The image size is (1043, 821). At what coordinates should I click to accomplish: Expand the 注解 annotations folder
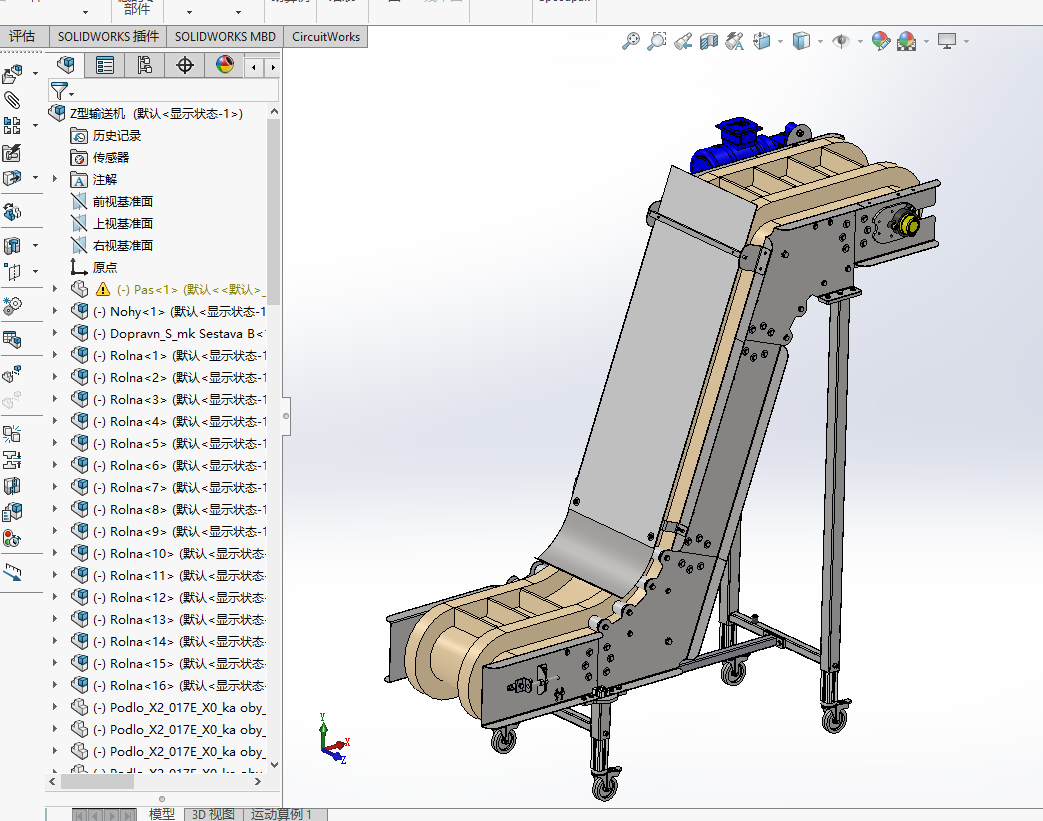pyautogui.click(x=55, y=179)
